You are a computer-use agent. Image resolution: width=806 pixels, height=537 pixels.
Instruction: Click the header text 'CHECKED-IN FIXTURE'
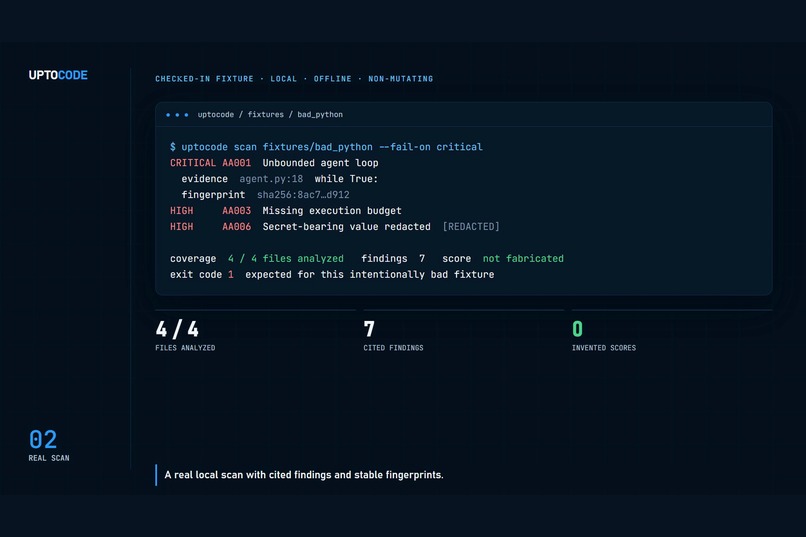pos(204,79)
